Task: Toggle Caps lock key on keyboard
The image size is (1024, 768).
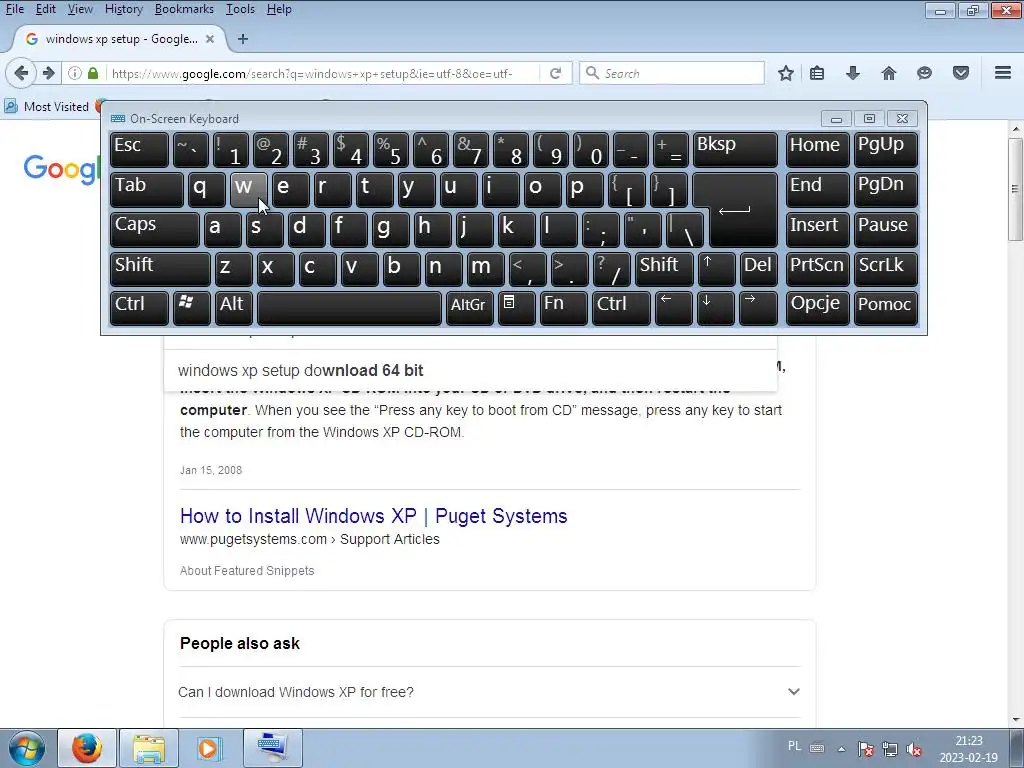Action: click(155, 229)
